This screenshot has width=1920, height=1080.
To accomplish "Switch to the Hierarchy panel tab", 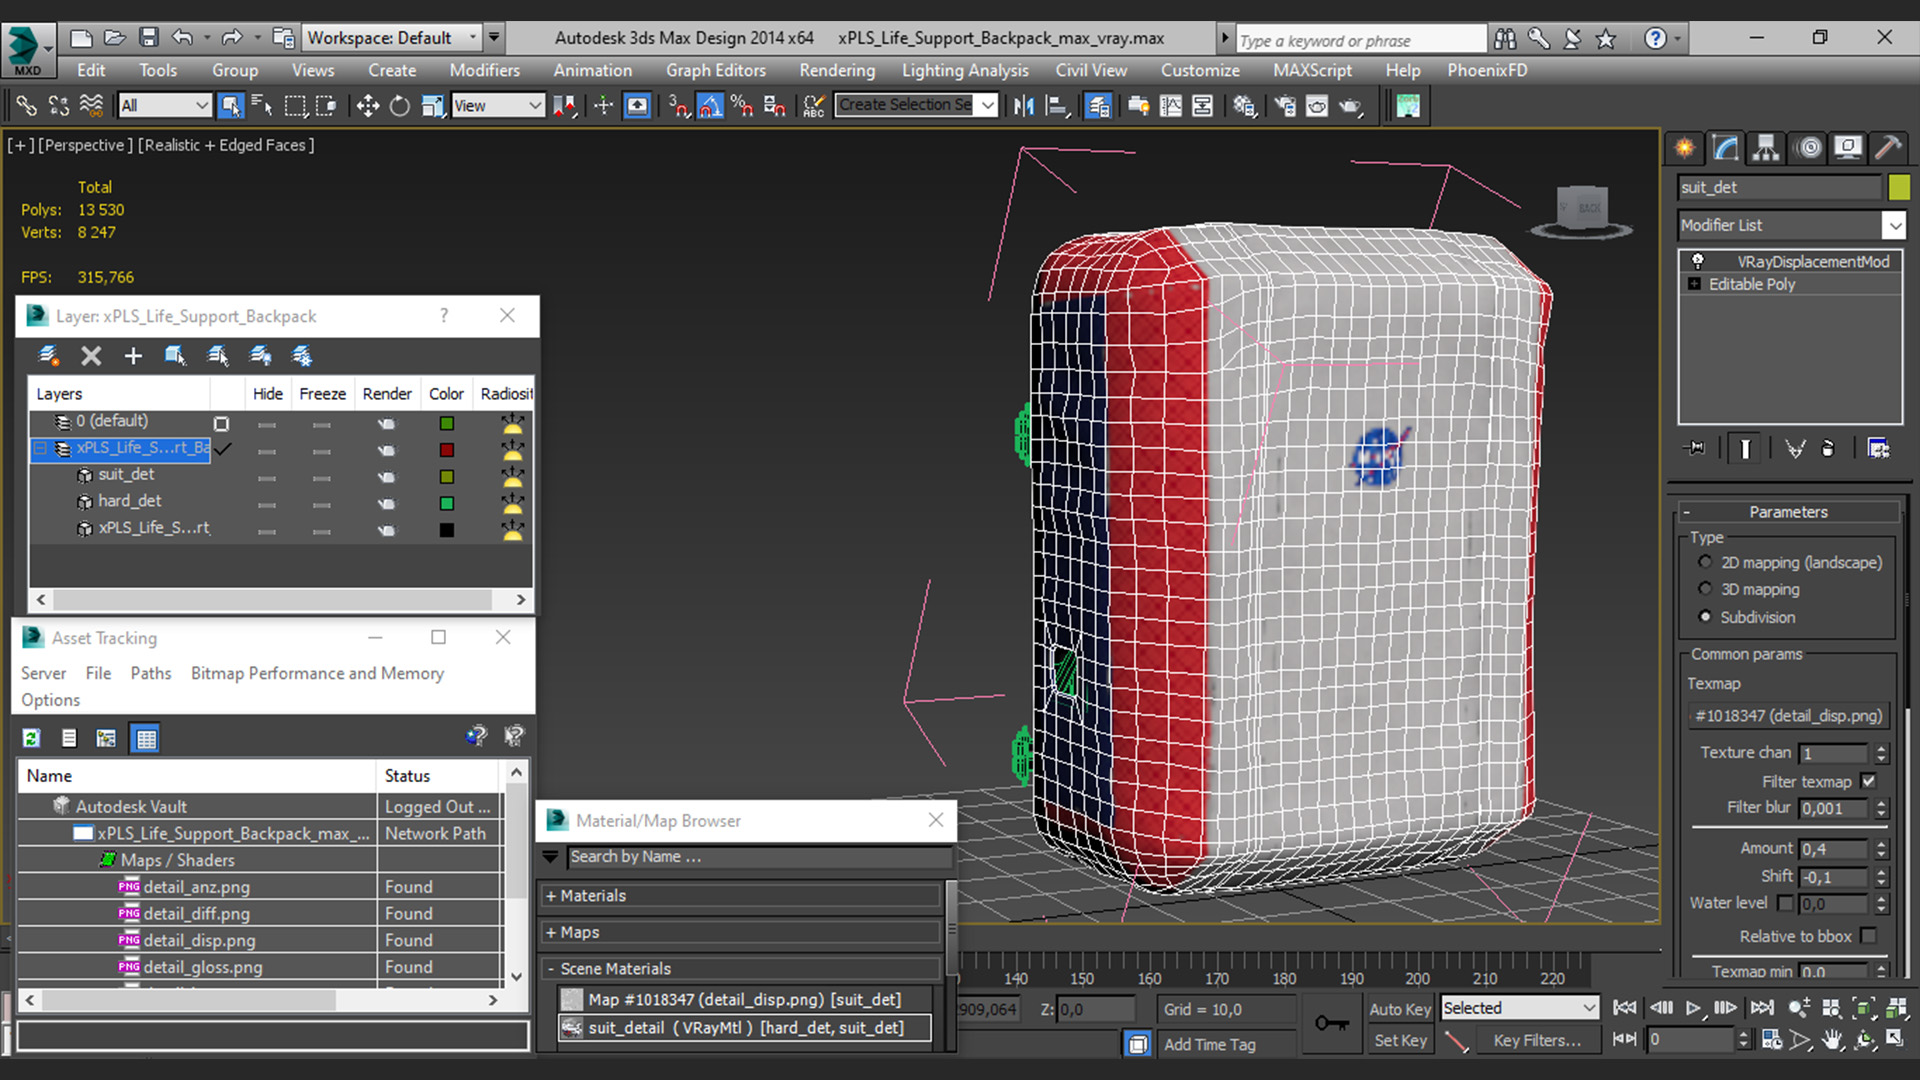I will 1766,148.
